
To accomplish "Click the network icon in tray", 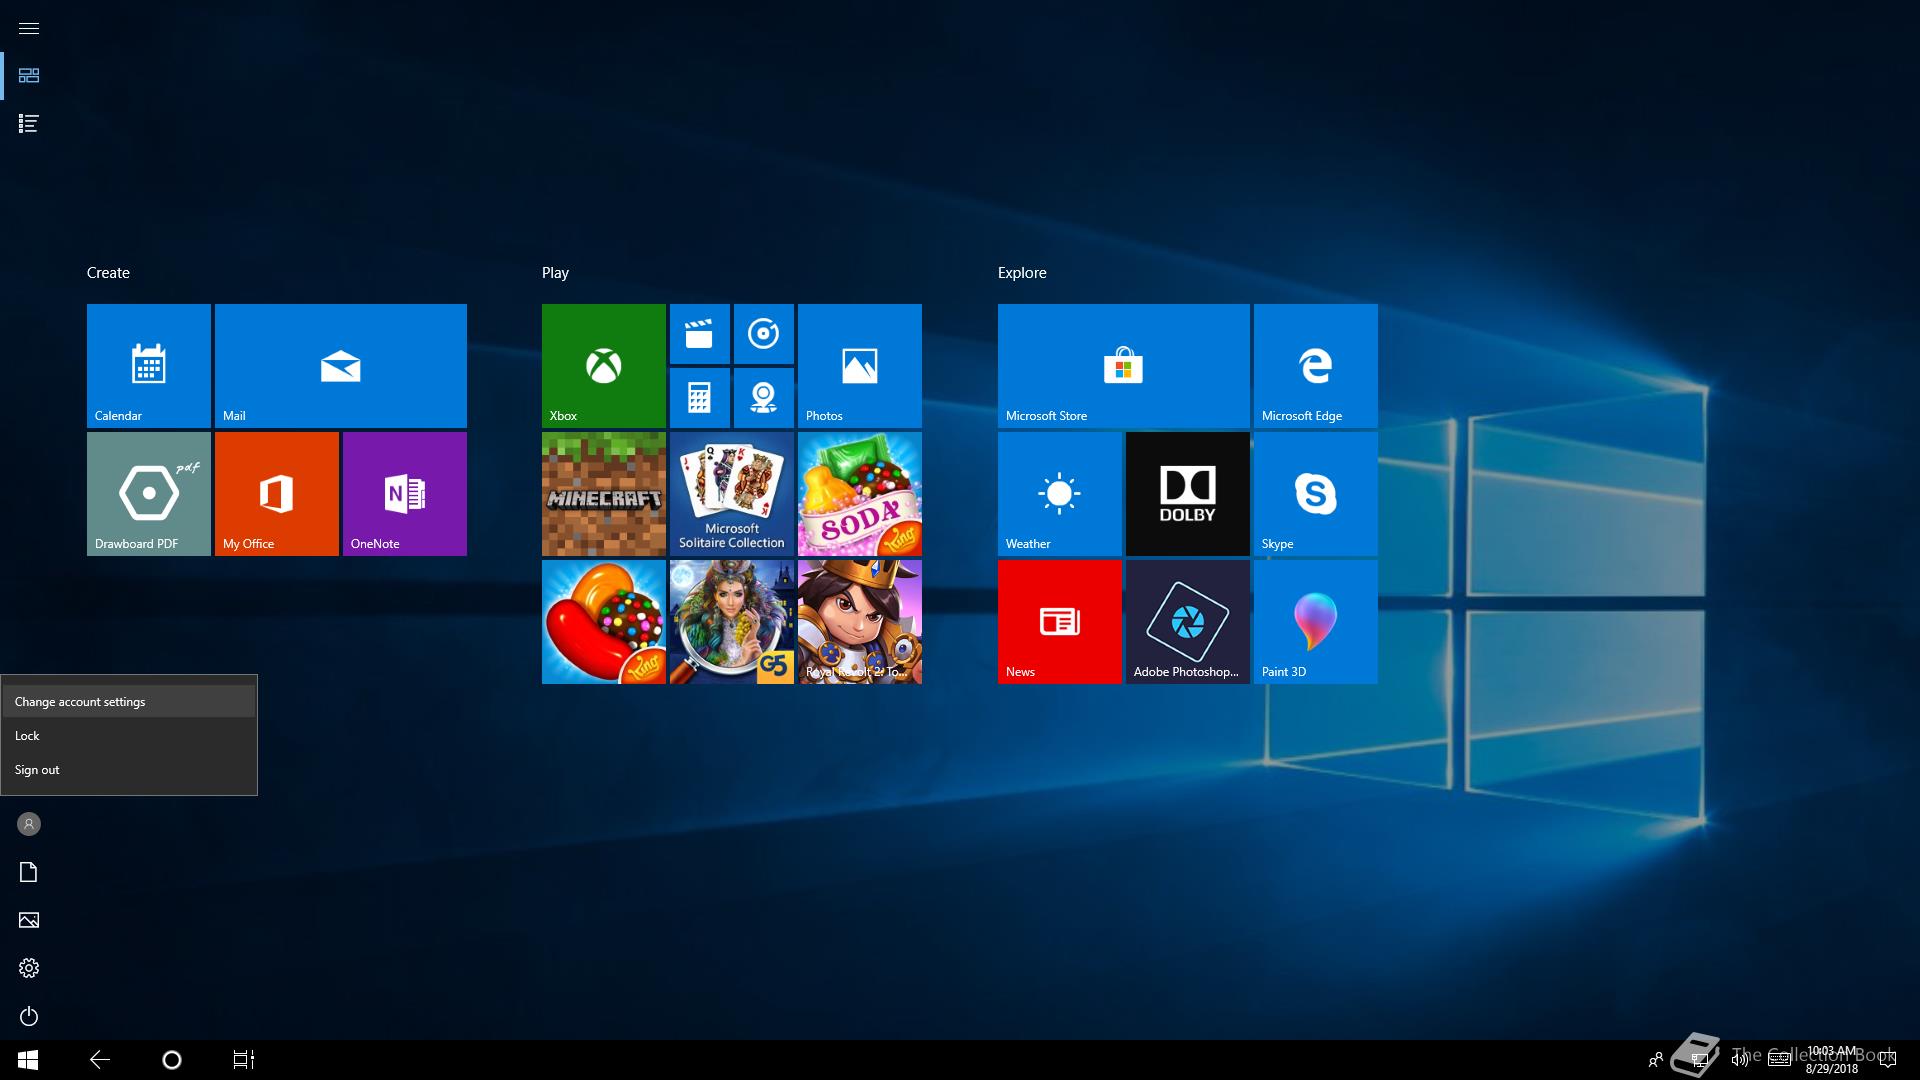I will click(x=1698, y=1060).
